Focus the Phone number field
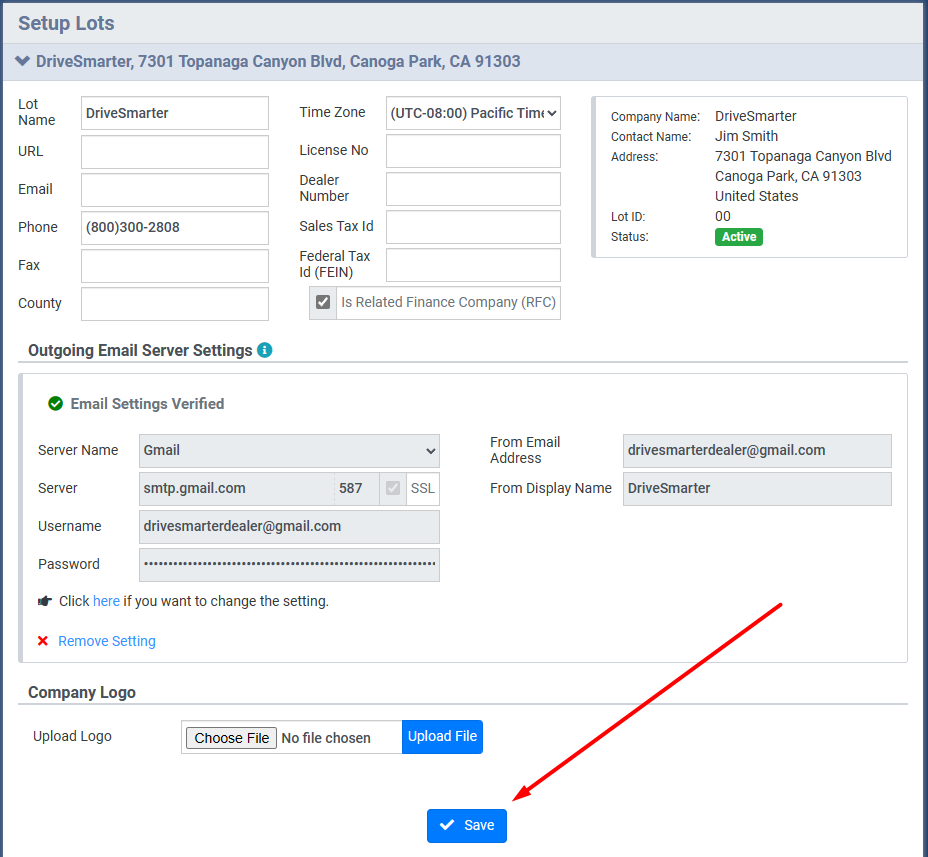 (175, 227)
